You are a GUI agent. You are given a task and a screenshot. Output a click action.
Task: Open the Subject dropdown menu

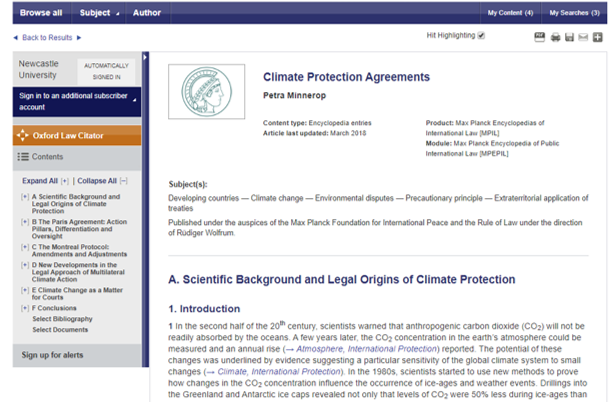click(98, 13)
